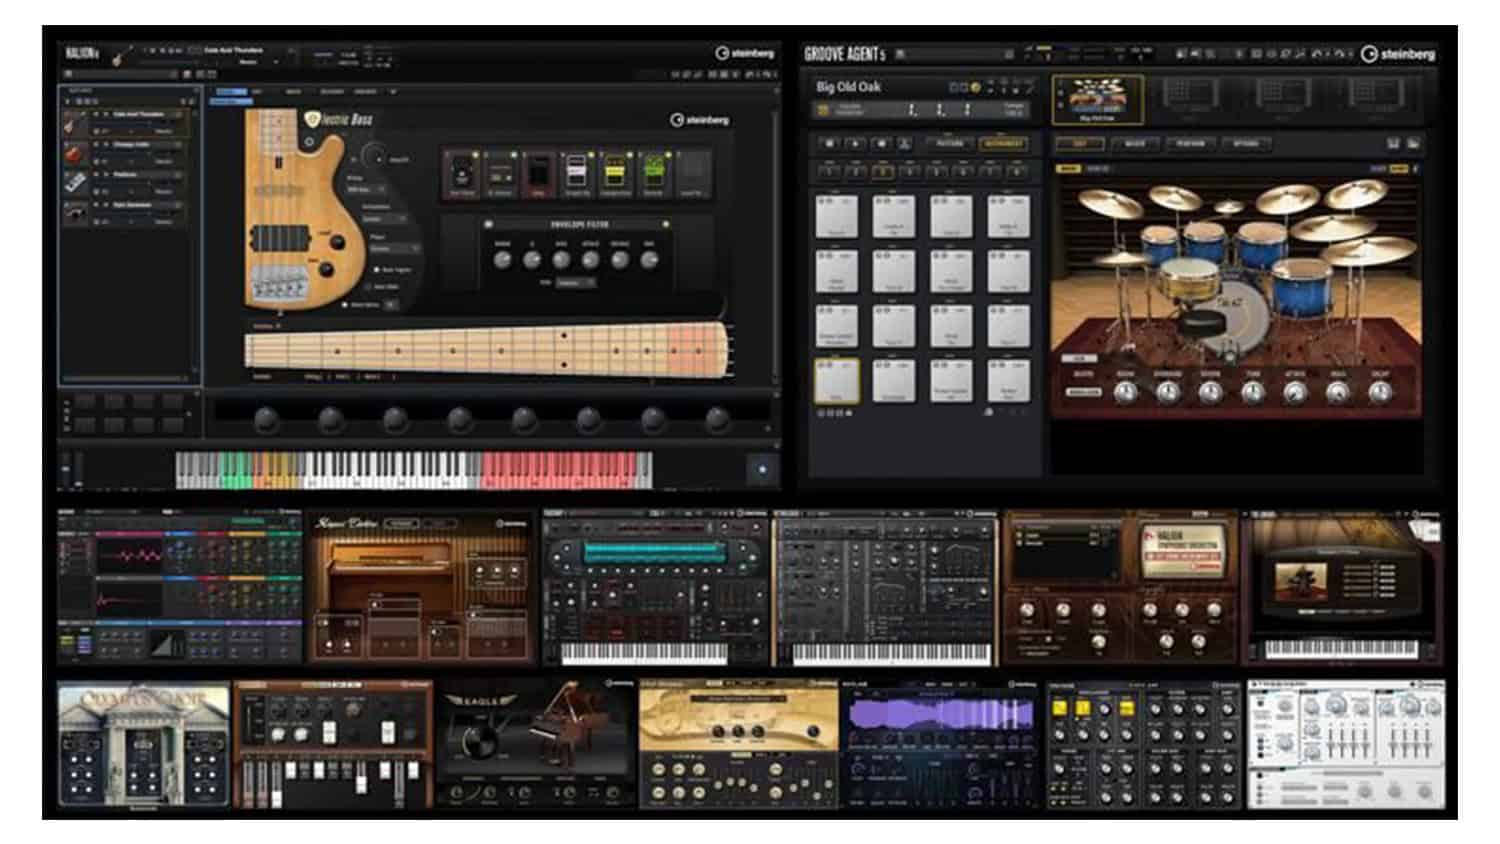The image size is (1500, 844).
Task: Click the save icon right of Options tab
Action: pyautogui.click(x=1393, y=144)
